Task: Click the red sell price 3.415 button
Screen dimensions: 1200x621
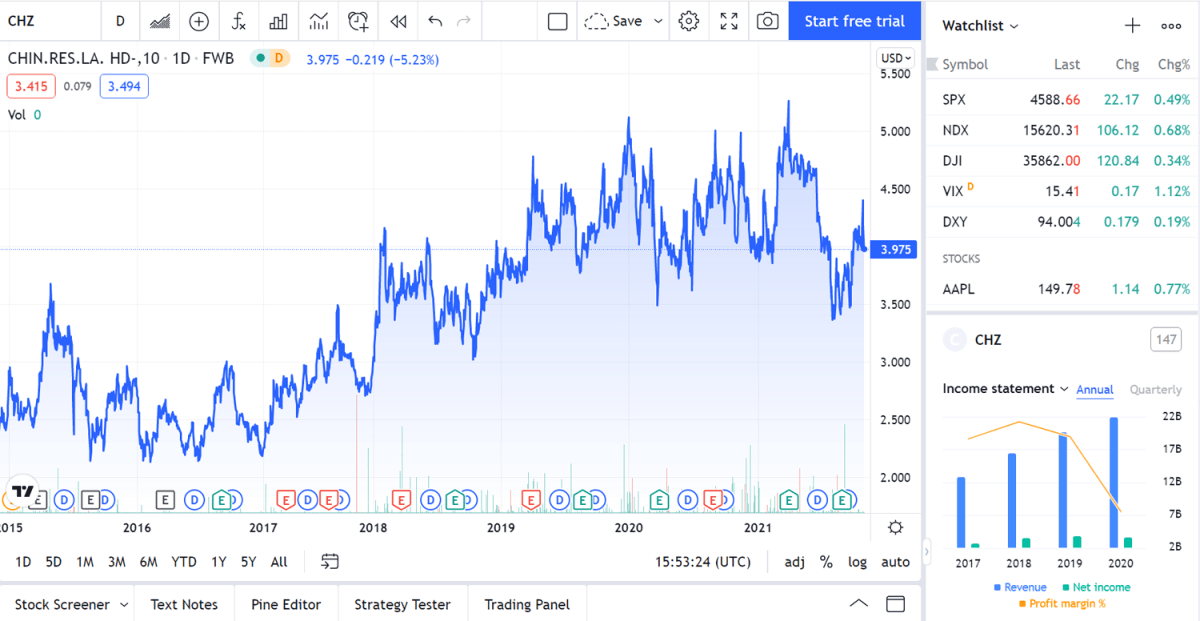Action: pos(33,86)
